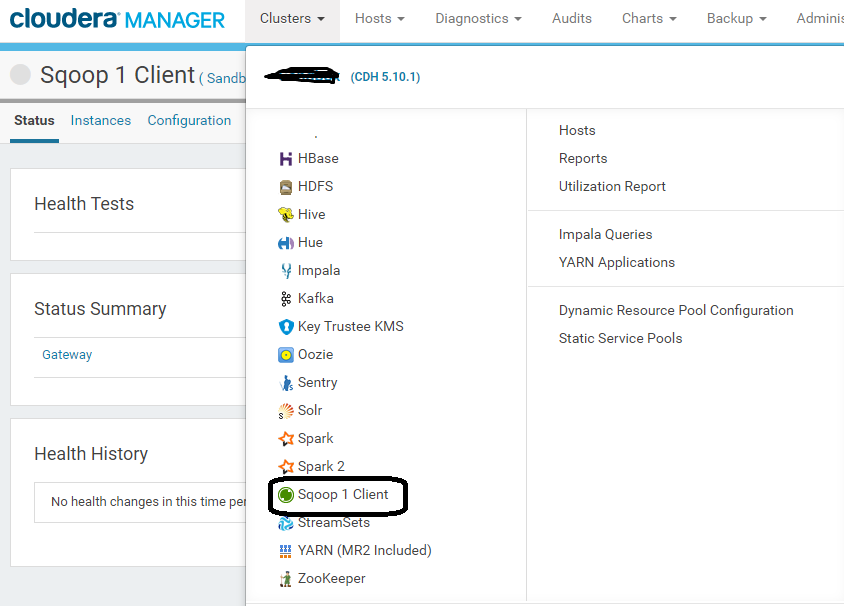This screenshot has width=844, height=606.
Task: Open the Diagnostics dropdown
Action: tap(478, 17)
